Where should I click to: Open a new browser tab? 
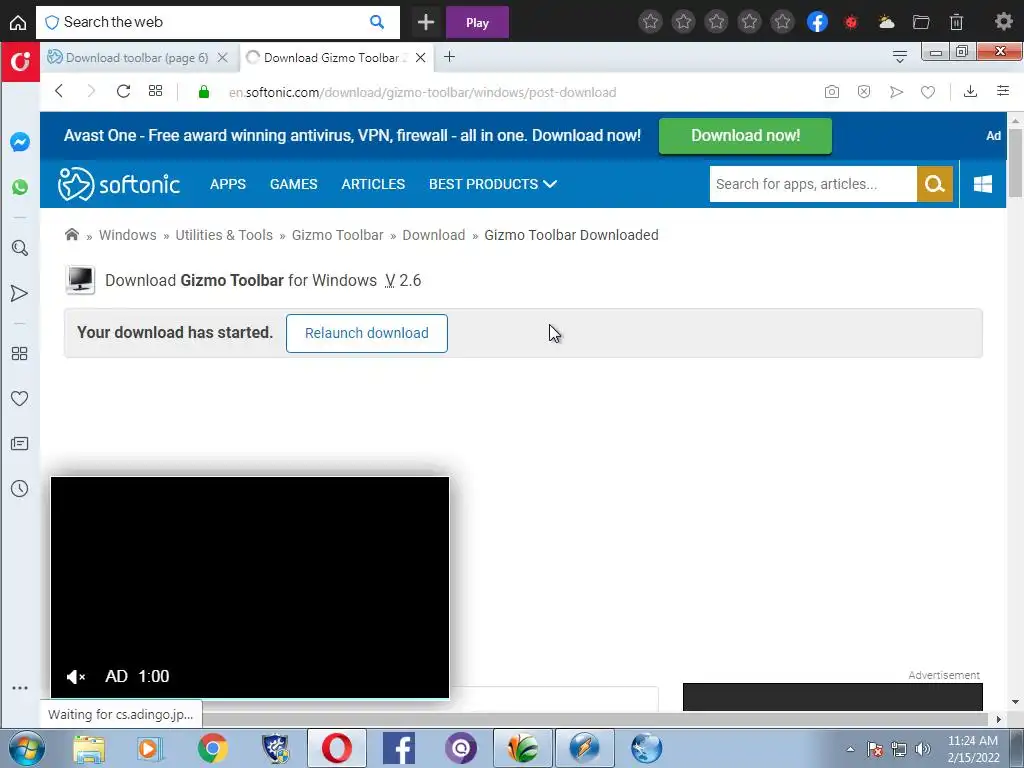449,57
